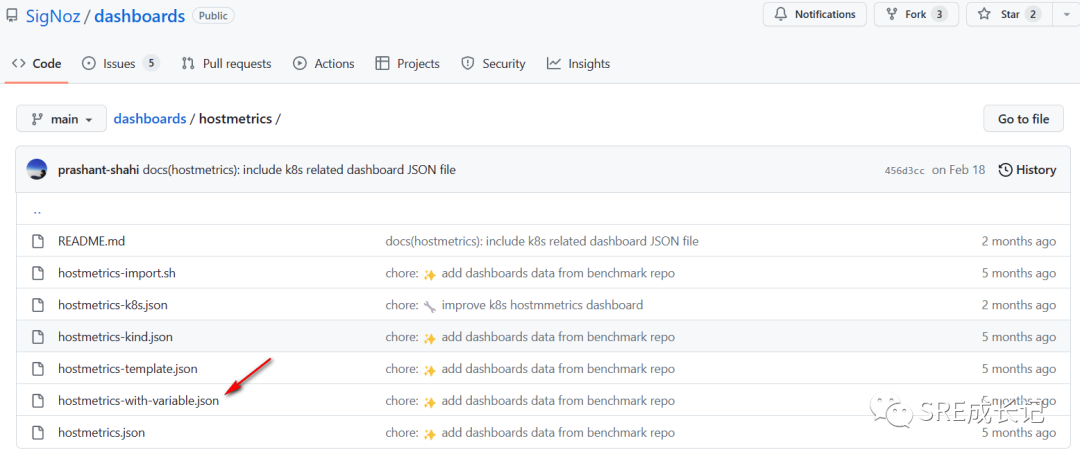This screenshot has width=1080, height=459.
Task: Open hostmetrics-import.sh file
Action: [116, 273]
